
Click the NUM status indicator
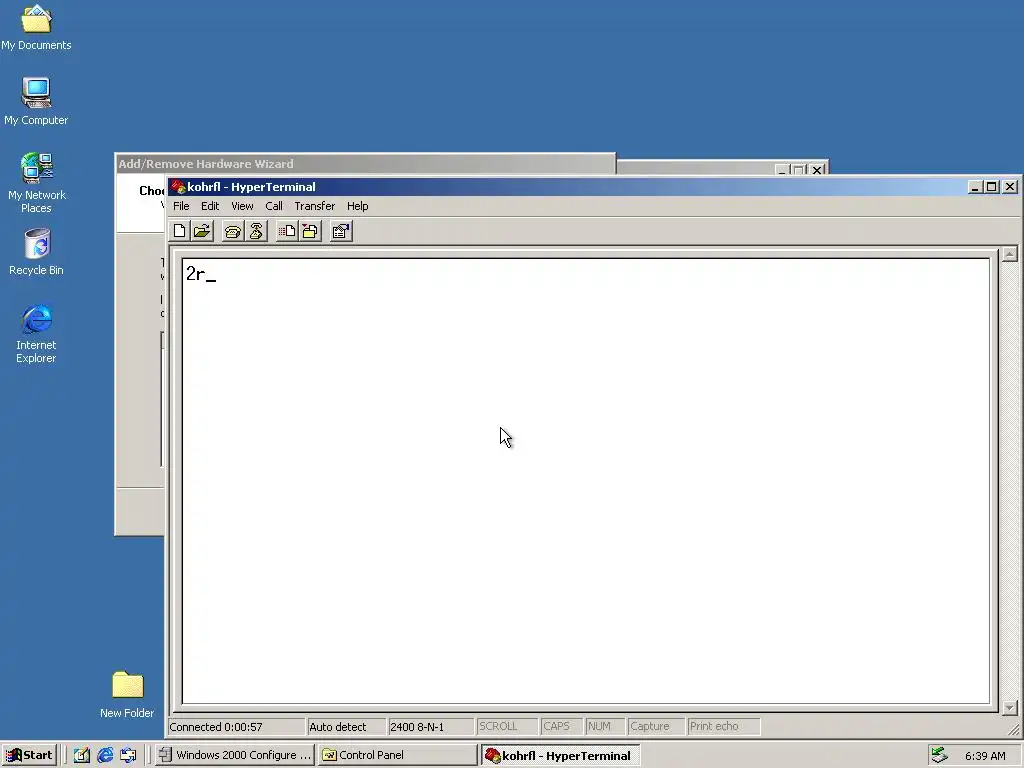click(604, 727)
